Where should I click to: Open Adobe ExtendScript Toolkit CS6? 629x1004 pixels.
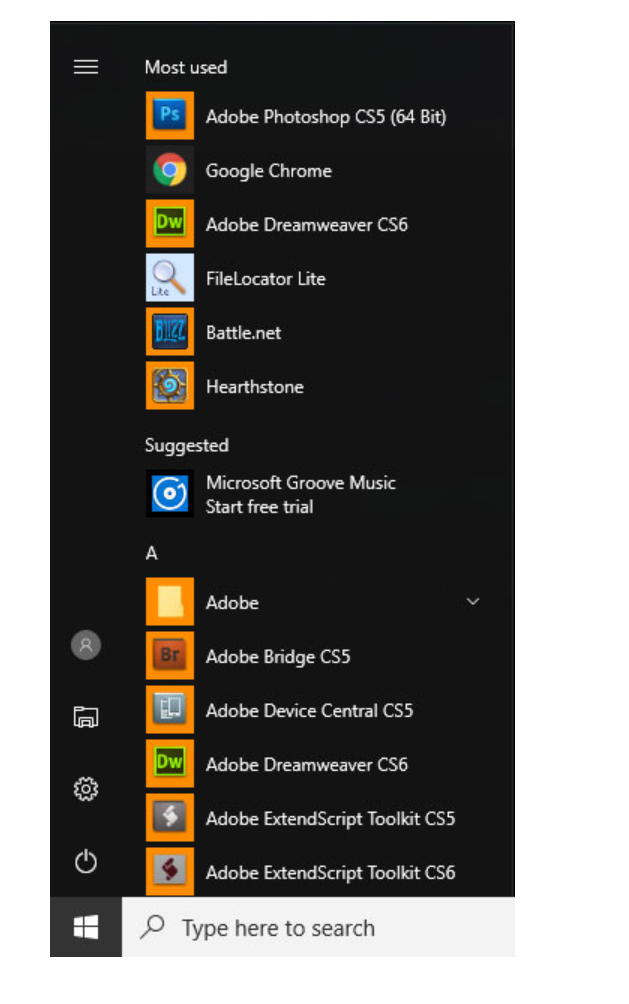(329, 873)
